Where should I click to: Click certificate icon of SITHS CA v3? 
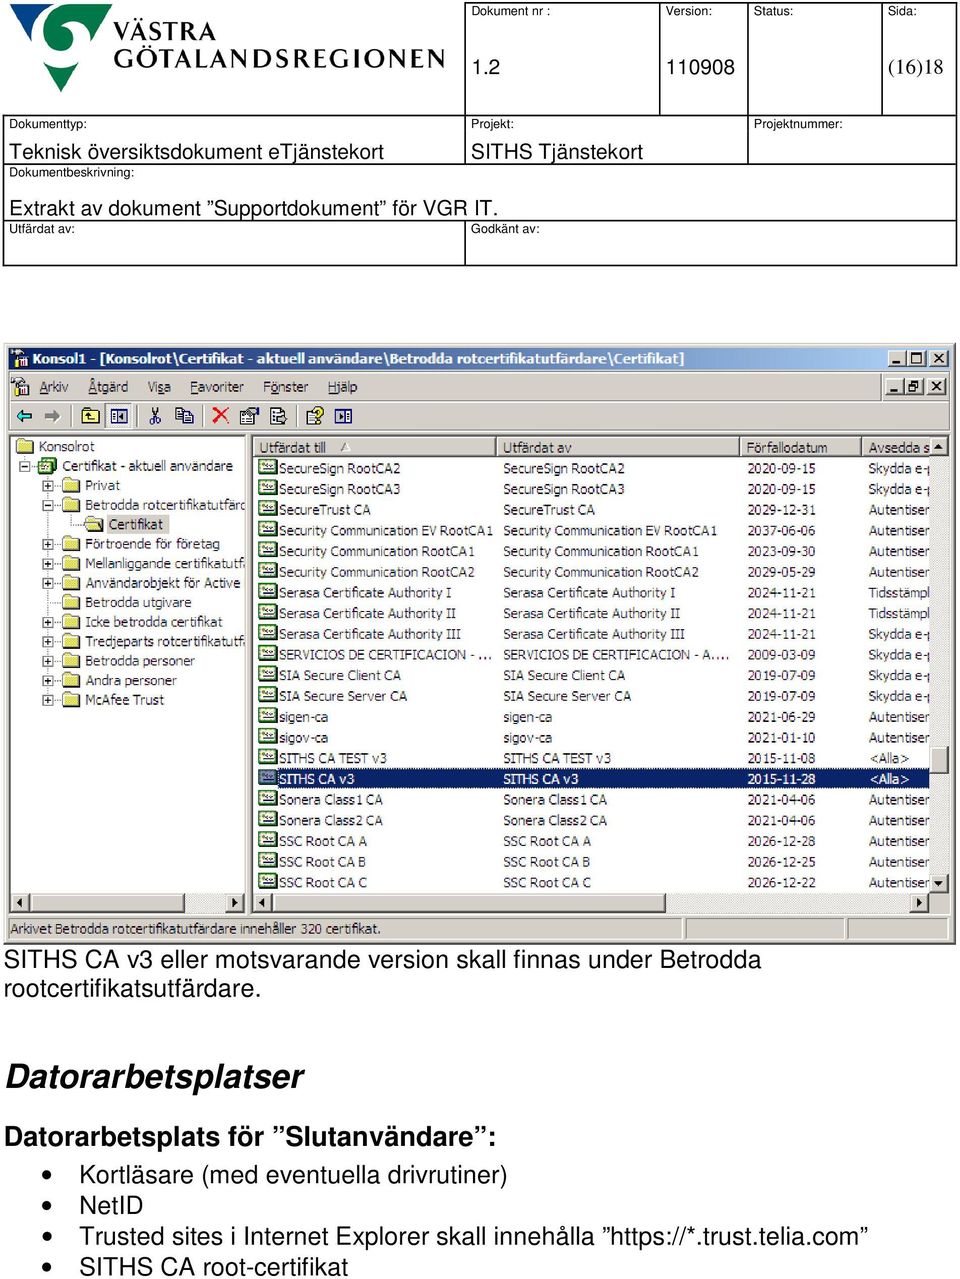[267, 778]
